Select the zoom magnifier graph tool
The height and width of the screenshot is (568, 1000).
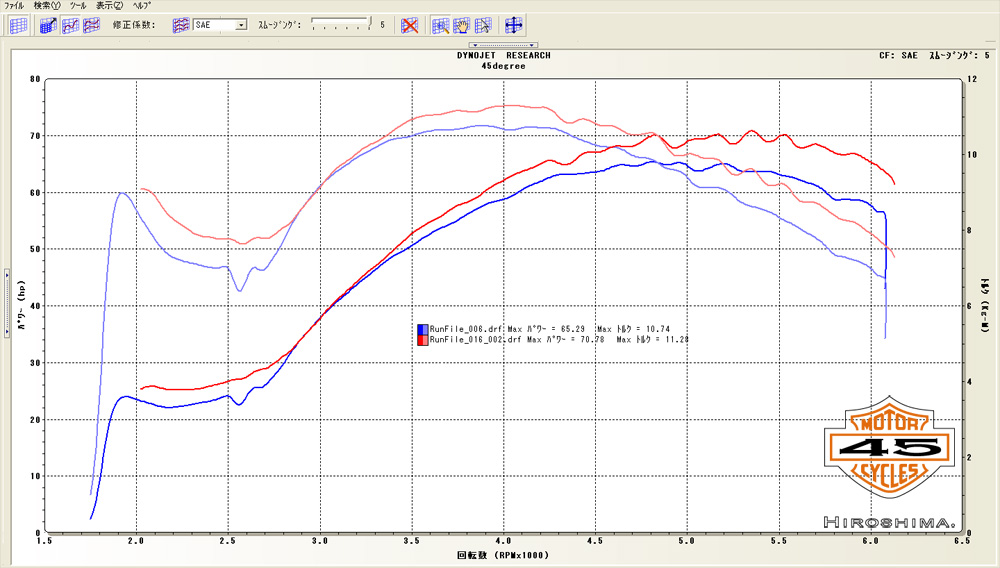(440, 25)
